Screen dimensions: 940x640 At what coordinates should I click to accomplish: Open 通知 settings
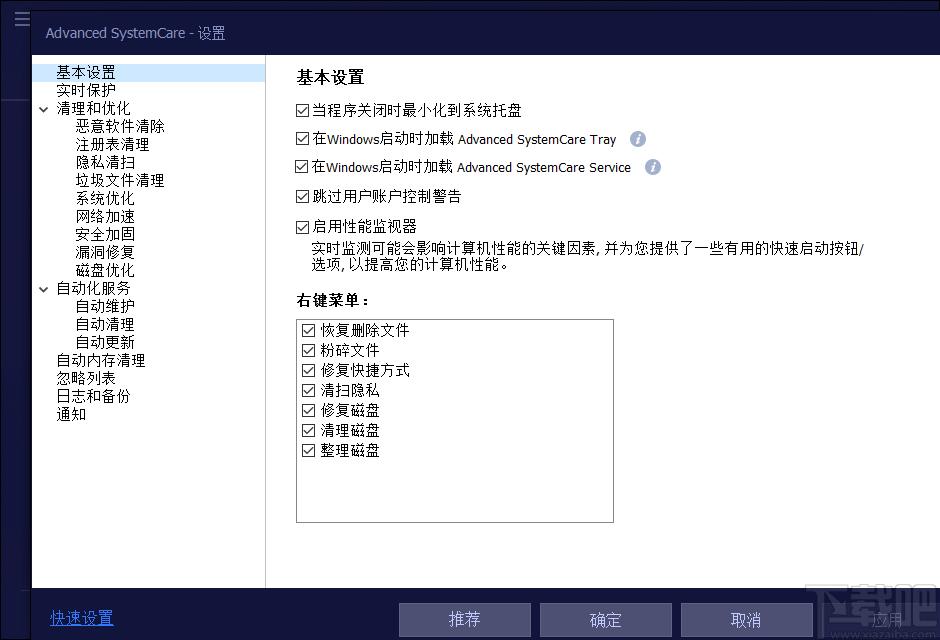(71, 414)
